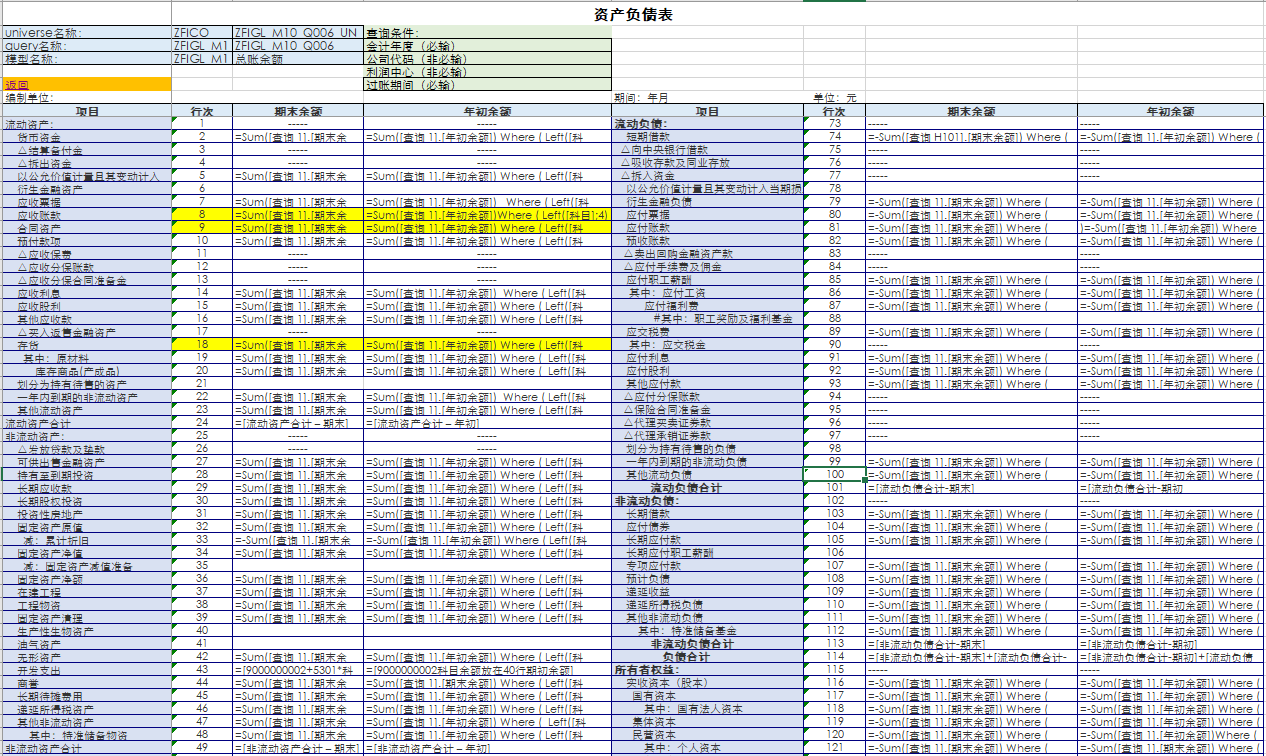Click the 非流动资产合计 label cell
1266x756 pixels.
(87, 748)
